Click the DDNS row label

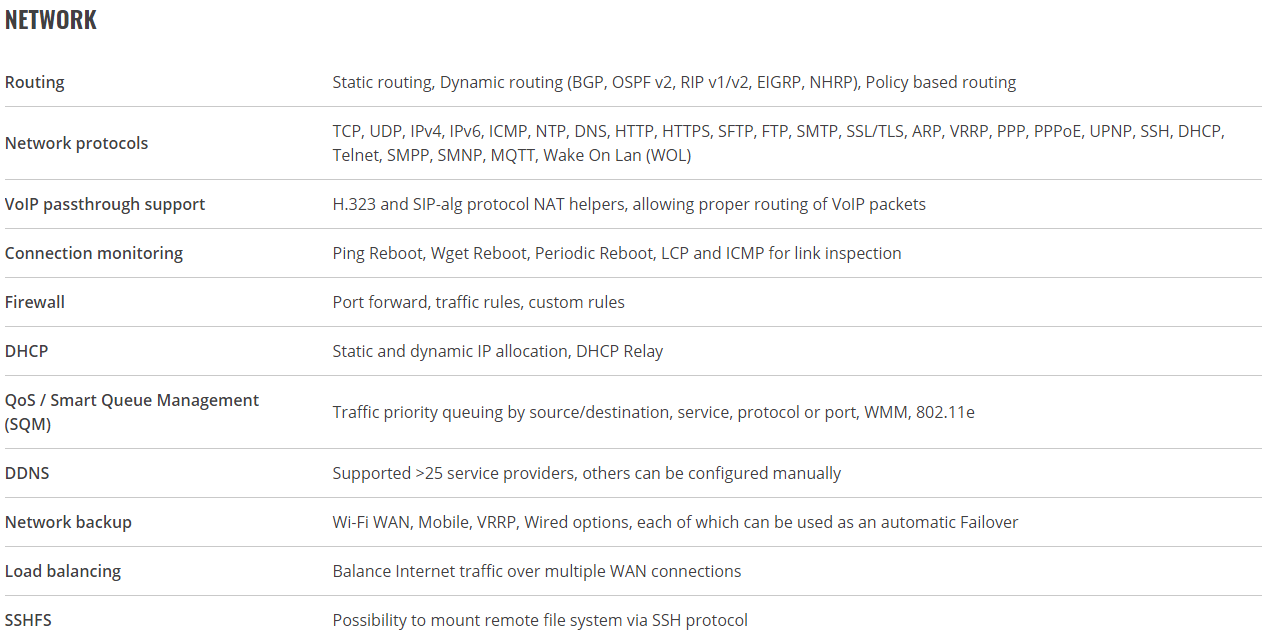(x=27, y=473)
